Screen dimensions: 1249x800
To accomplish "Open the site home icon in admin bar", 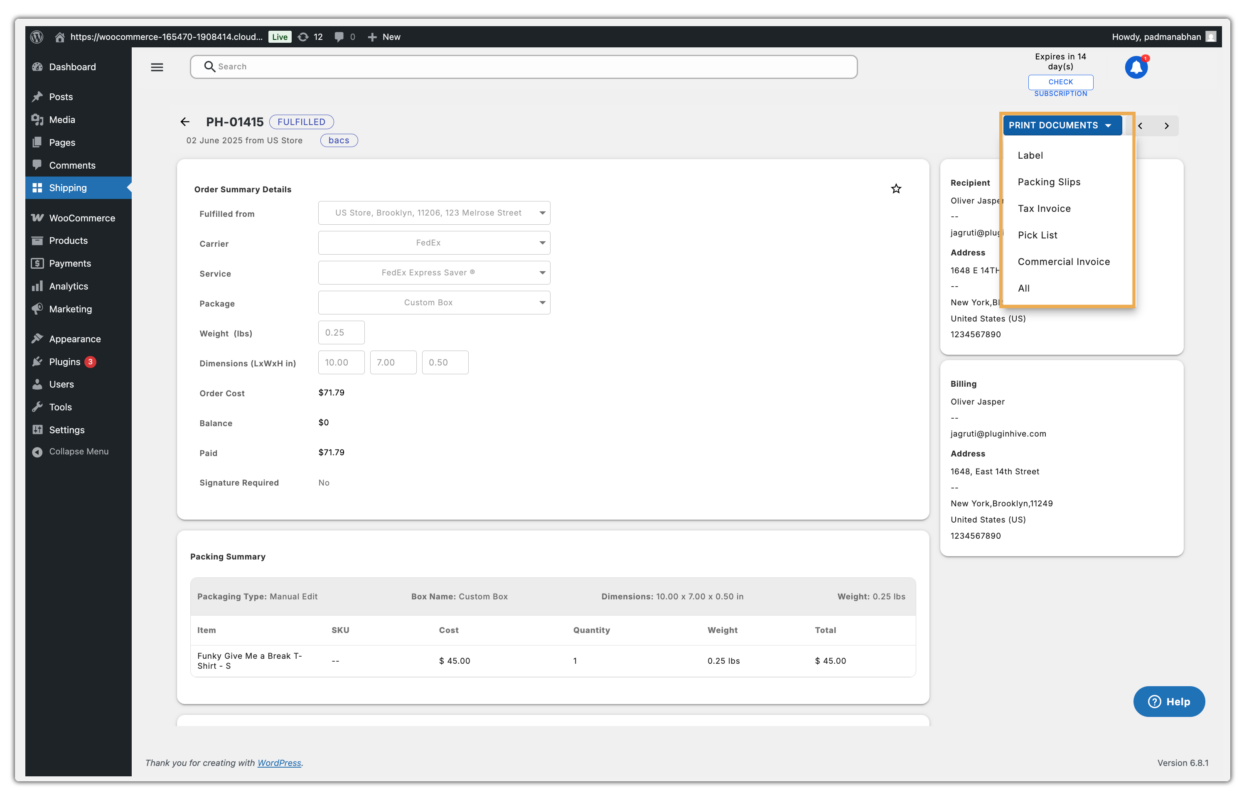I will pyautogui.click(x=60, y=37).
